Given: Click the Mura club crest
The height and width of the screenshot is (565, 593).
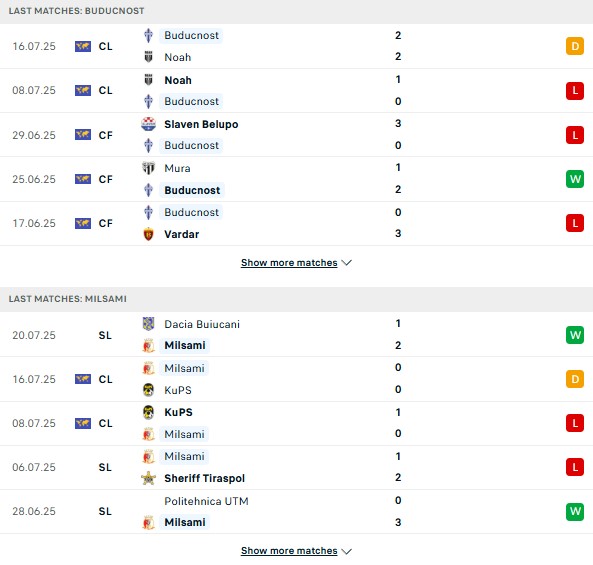Looking at the screenshot, I should tap(148, 168).
